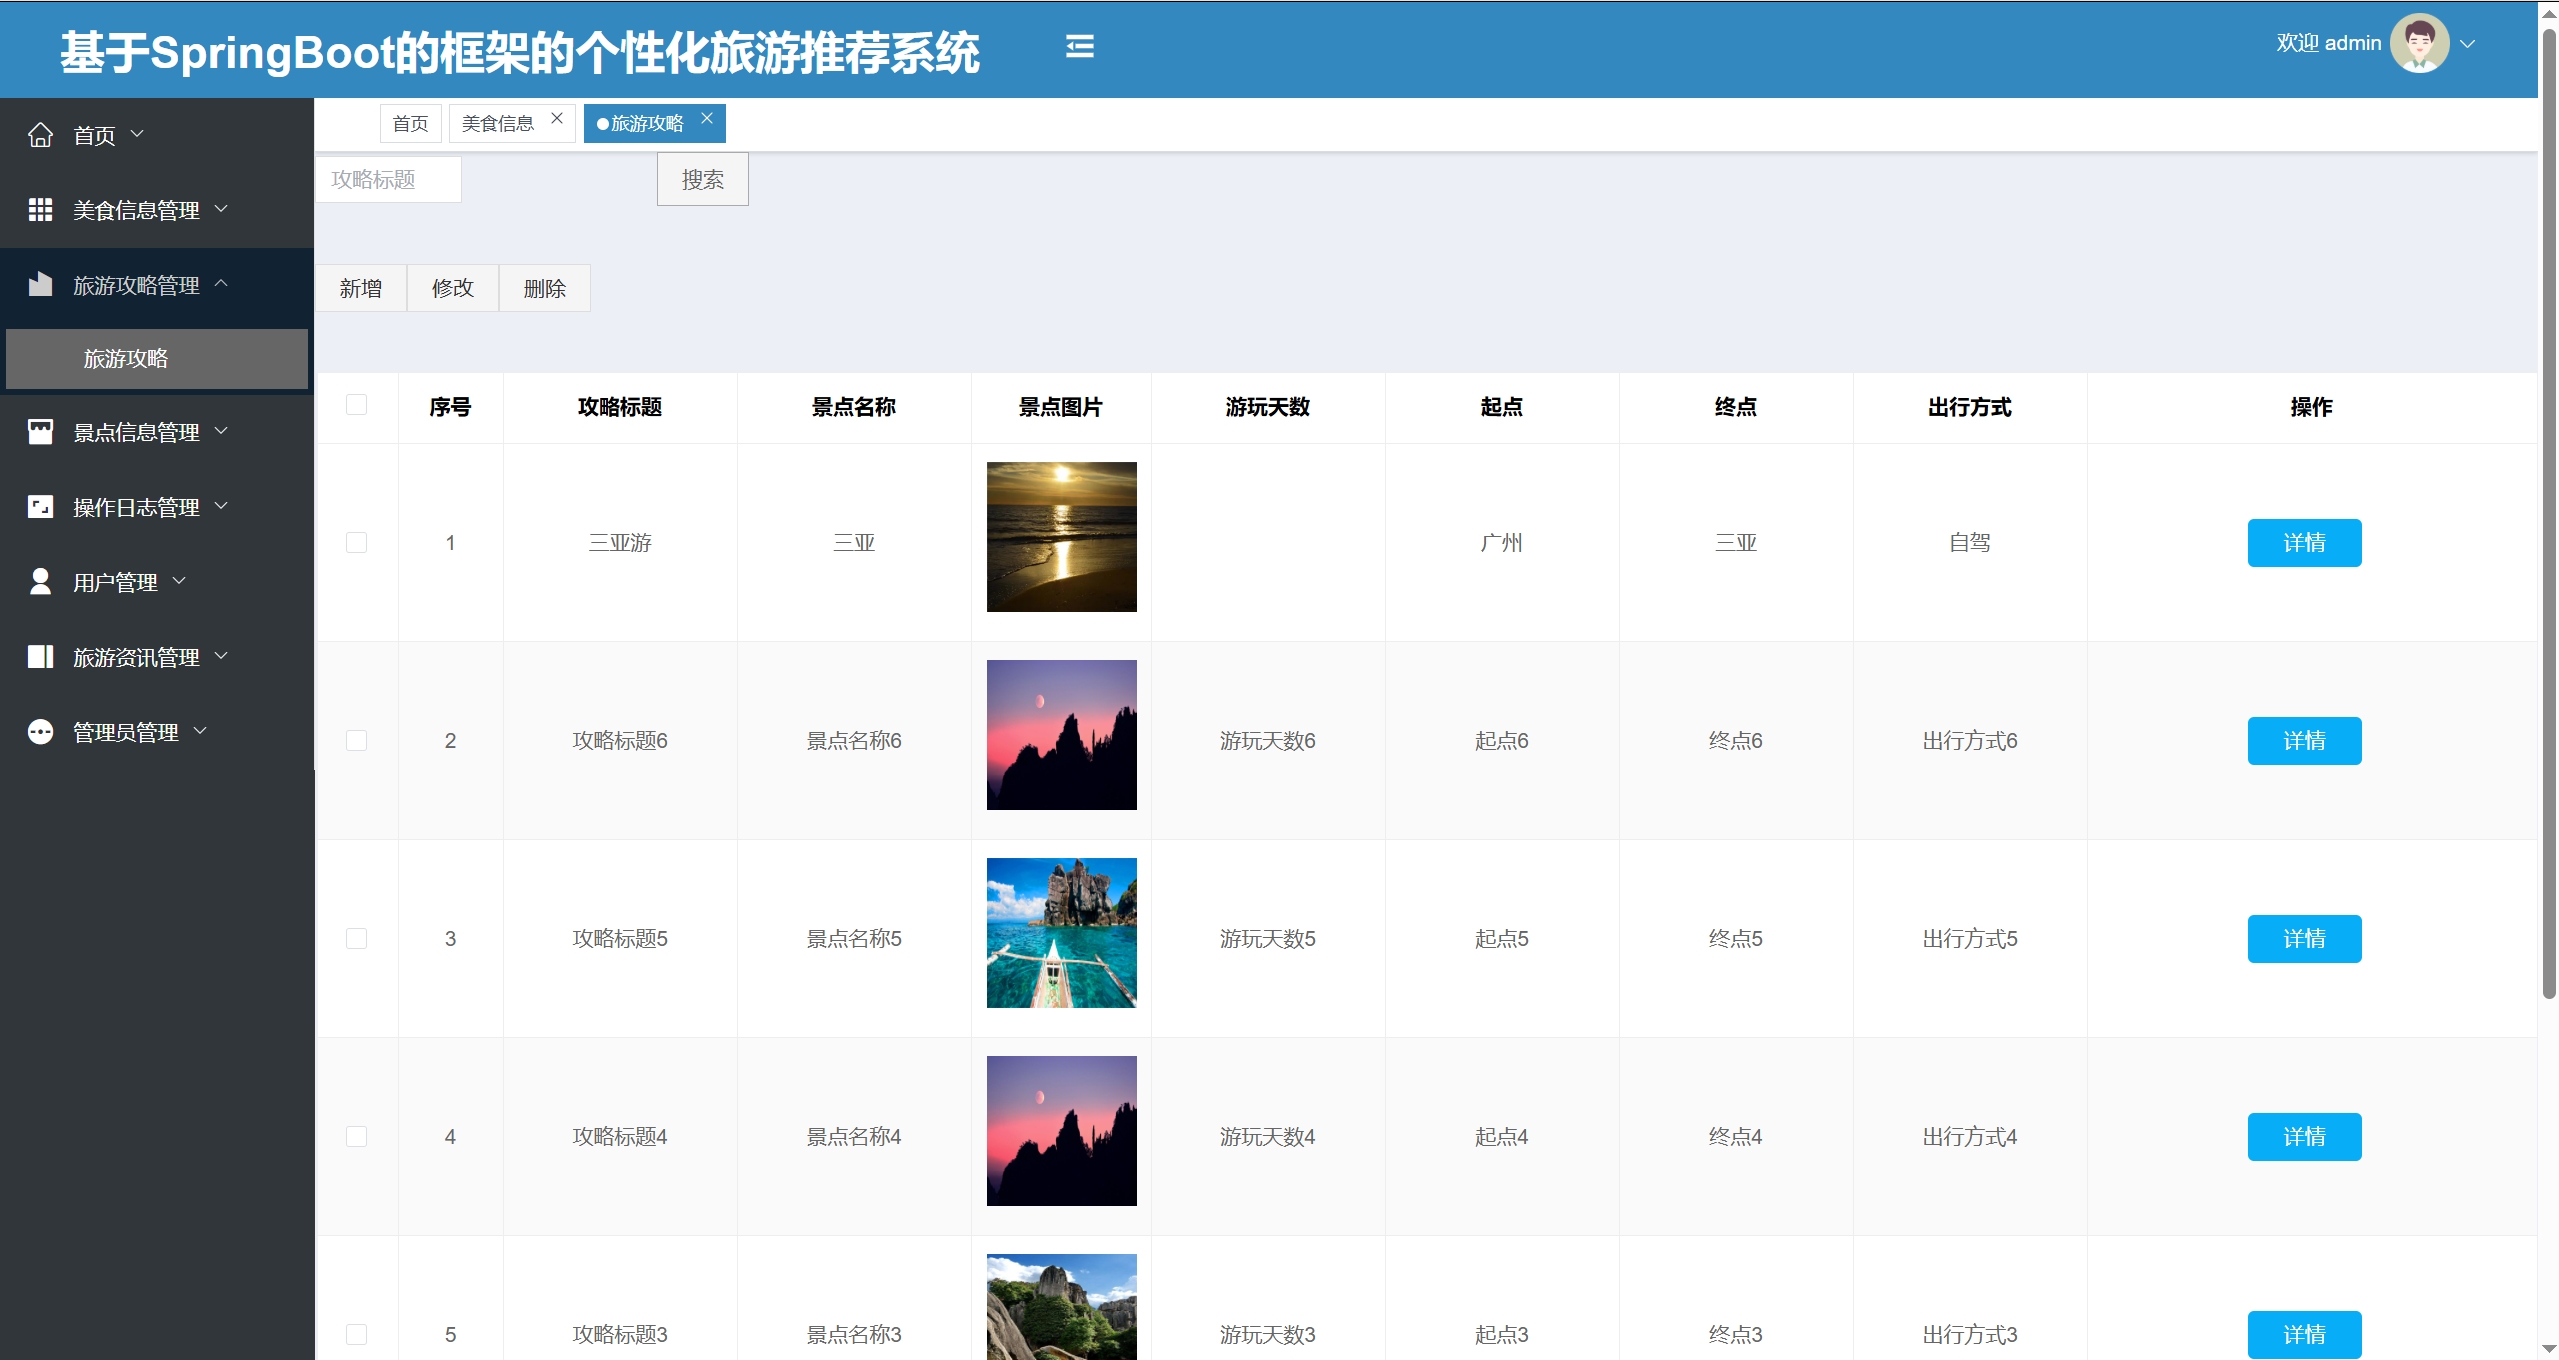Expand the 景点信息管理 chevron
The image size is (2559, 1360).
click(x=221, y=430)
